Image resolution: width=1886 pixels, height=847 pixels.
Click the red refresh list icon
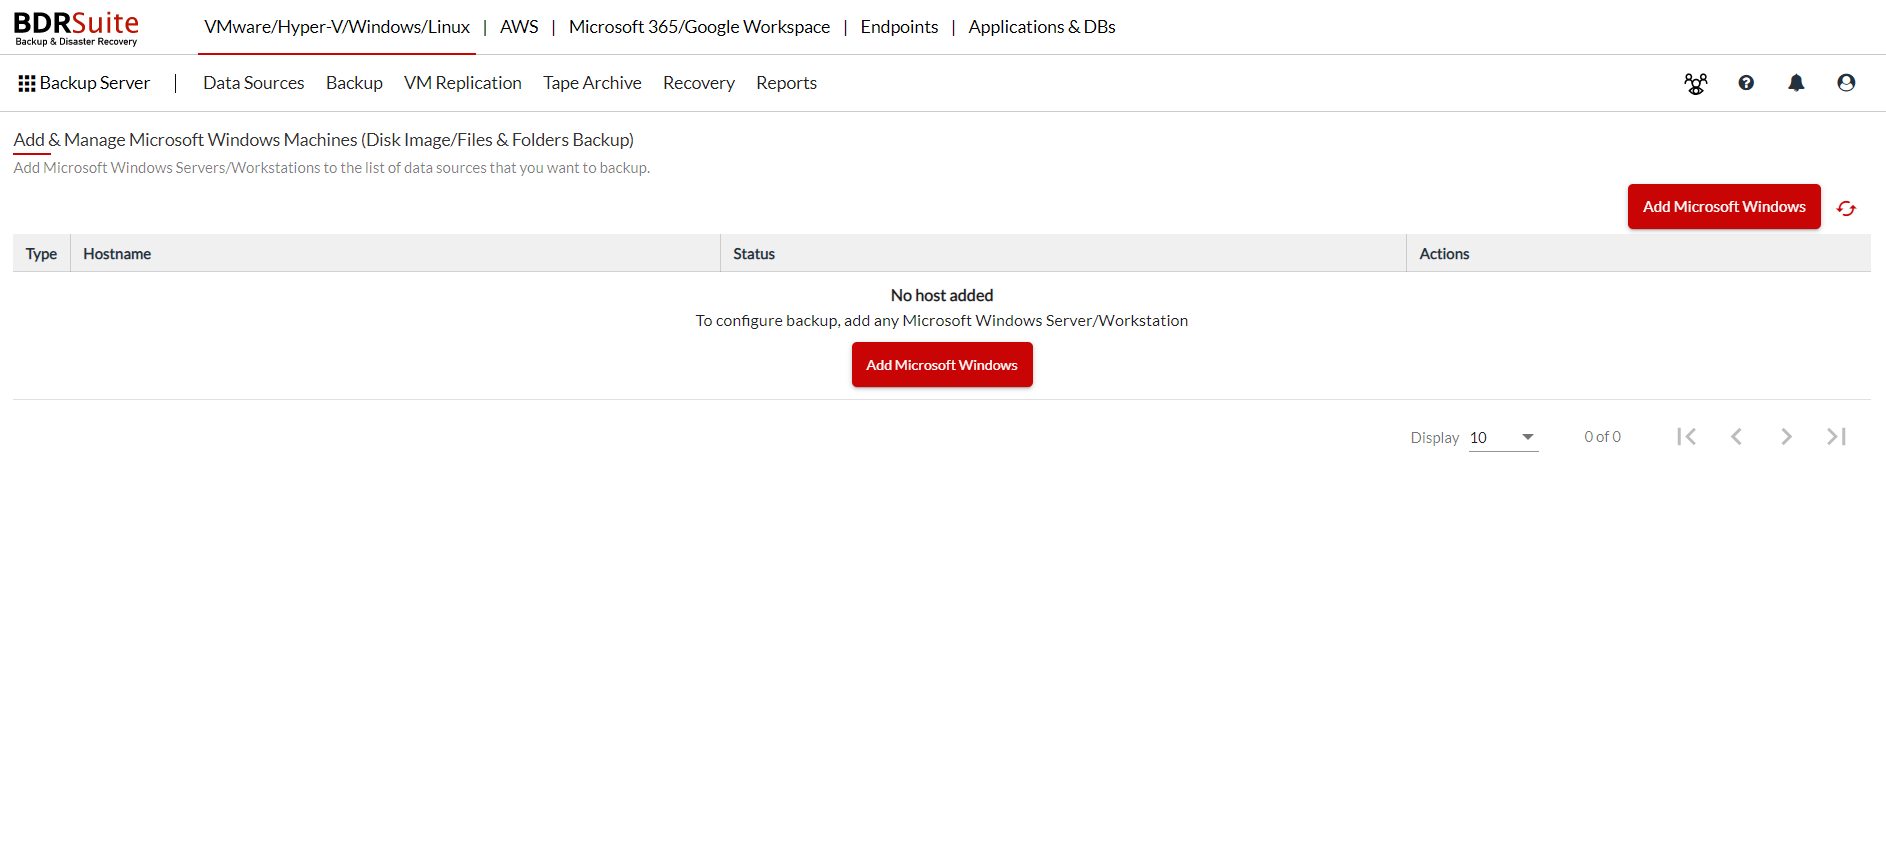(x=1846, y=208)
